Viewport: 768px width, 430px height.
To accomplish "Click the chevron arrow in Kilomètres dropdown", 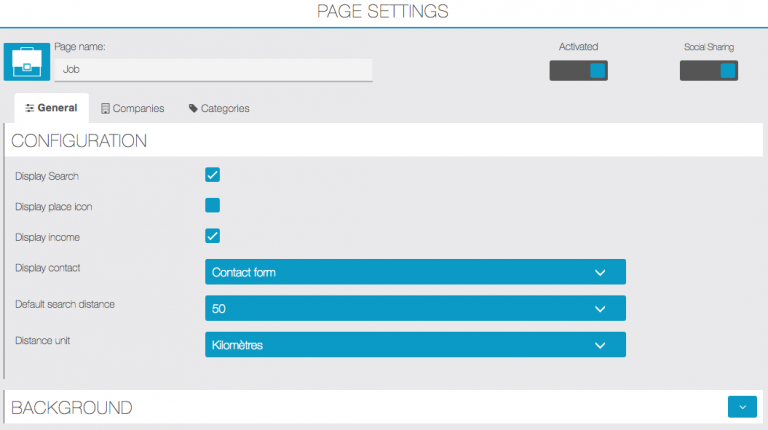I will pos(600,345).
